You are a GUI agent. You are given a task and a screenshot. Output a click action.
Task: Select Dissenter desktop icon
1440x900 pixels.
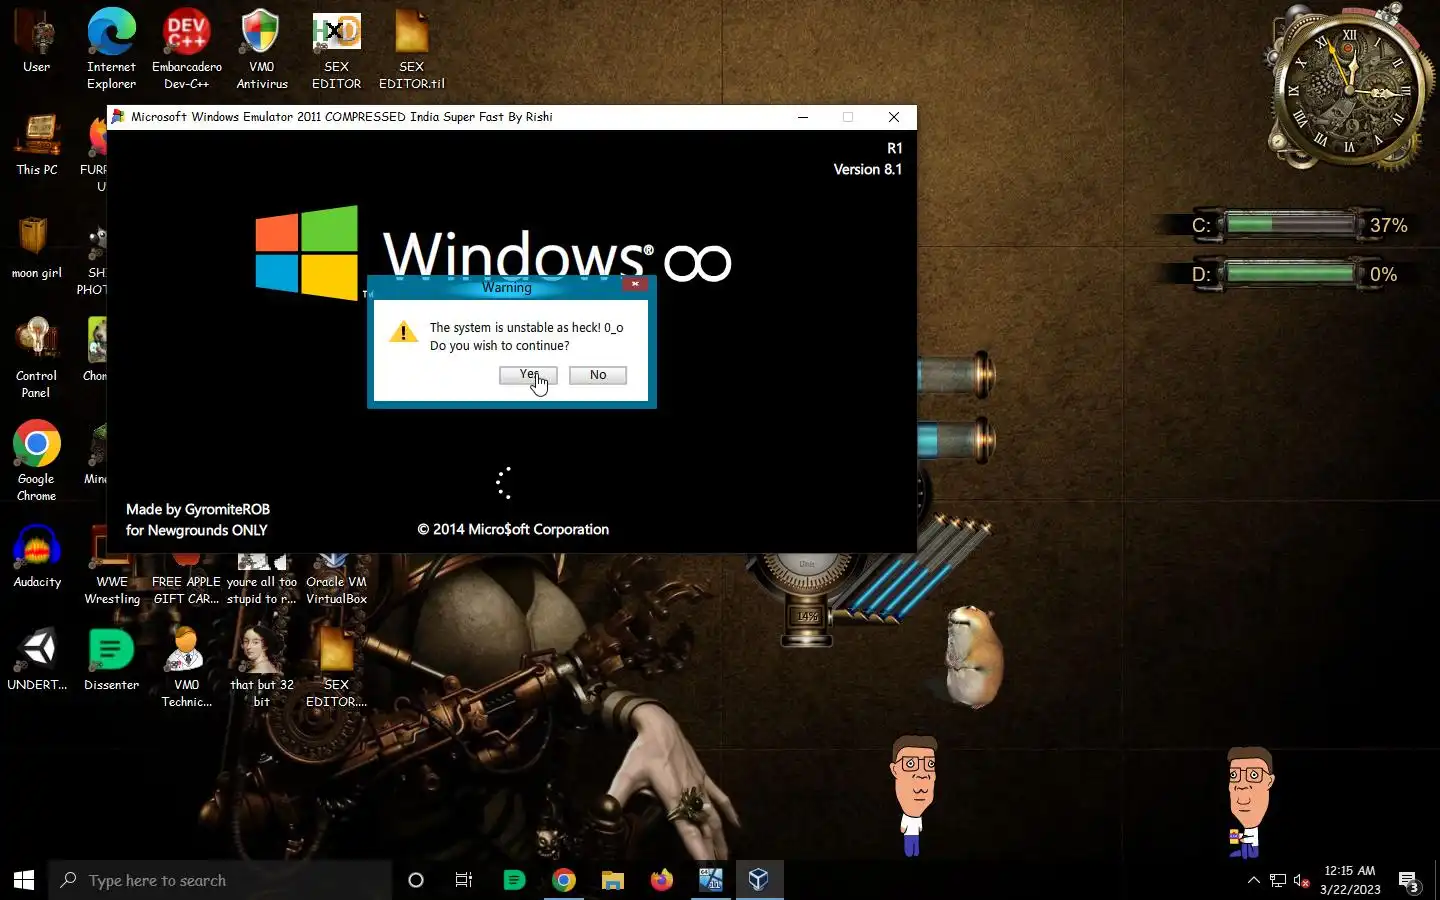click(111, 660)
